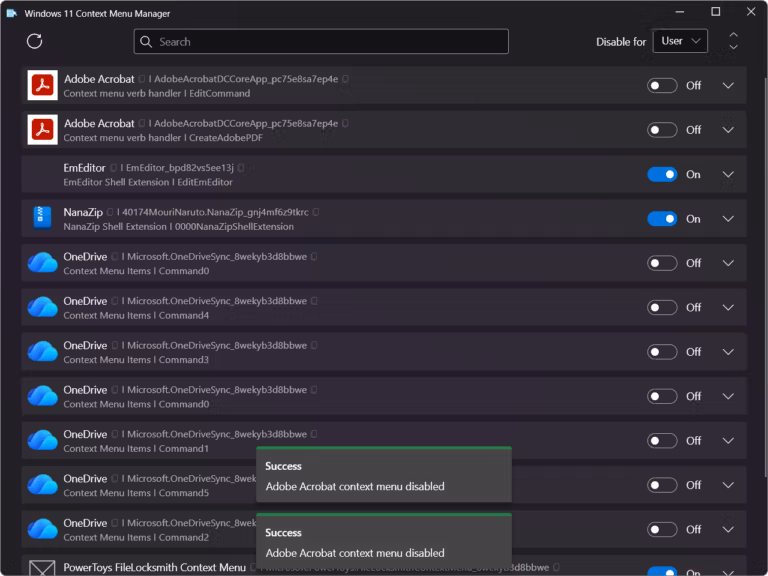Click the Disable for label
Viewport: 768px width, 576px height.
621,42
